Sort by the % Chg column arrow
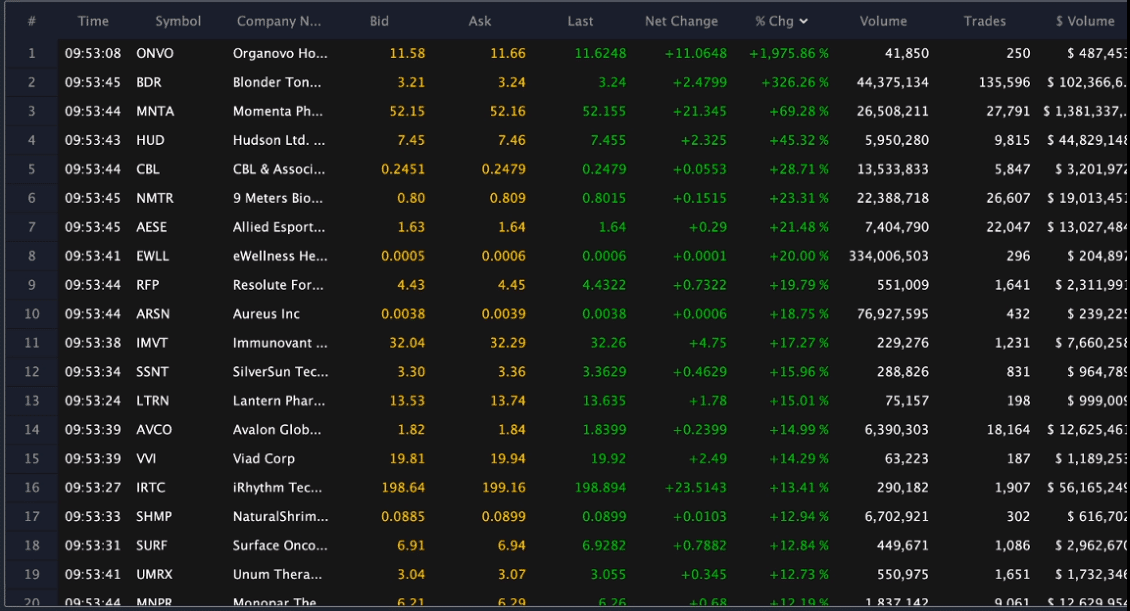 point(804,22)
